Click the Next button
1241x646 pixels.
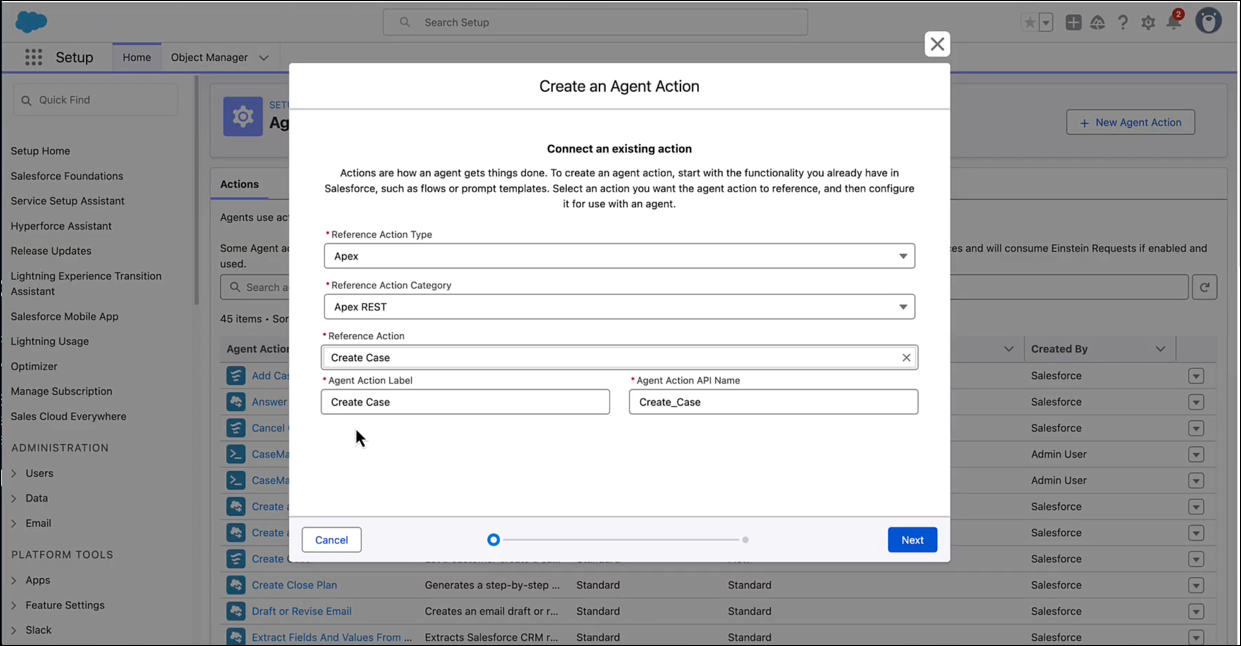(912, 540)
